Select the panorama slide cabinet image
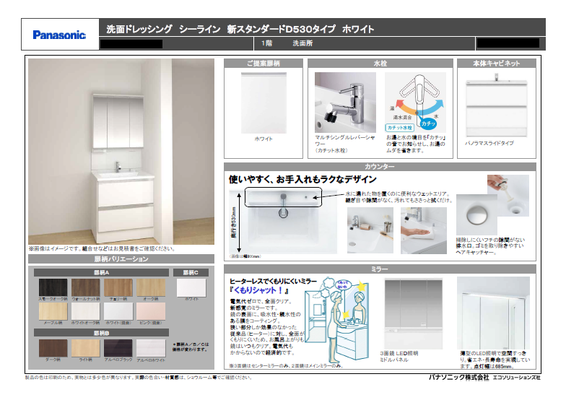The image size is (566, 400). [x=497, y=105]
